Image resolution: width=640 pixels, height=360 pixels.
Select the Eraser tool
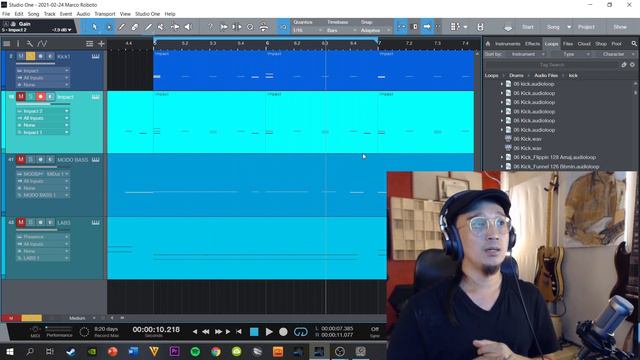[x=135, y=27]
